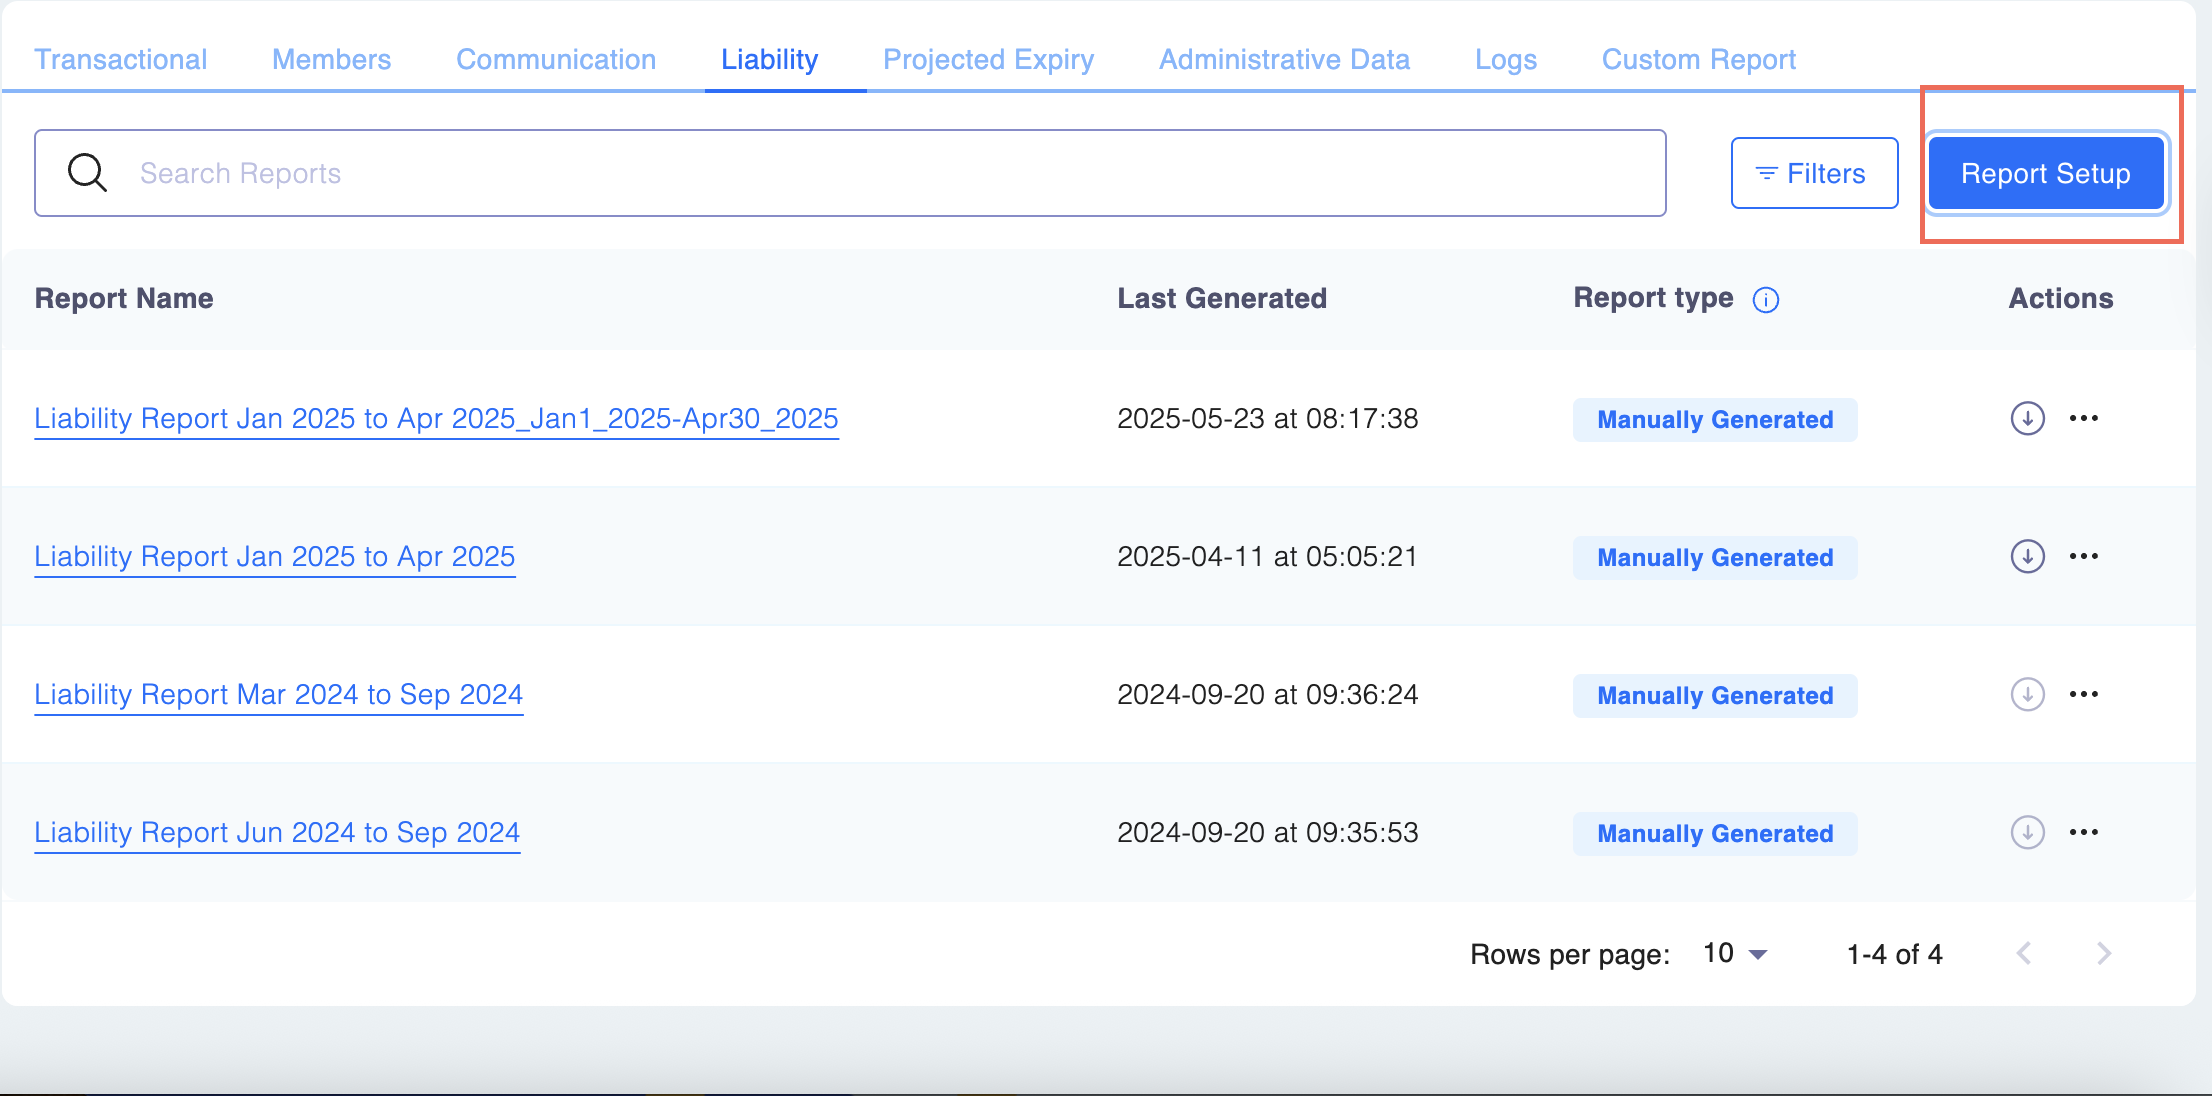Open the Projected Expiry tab
This screenshot has width=2212, height=1096.
[x=988, y=59]
